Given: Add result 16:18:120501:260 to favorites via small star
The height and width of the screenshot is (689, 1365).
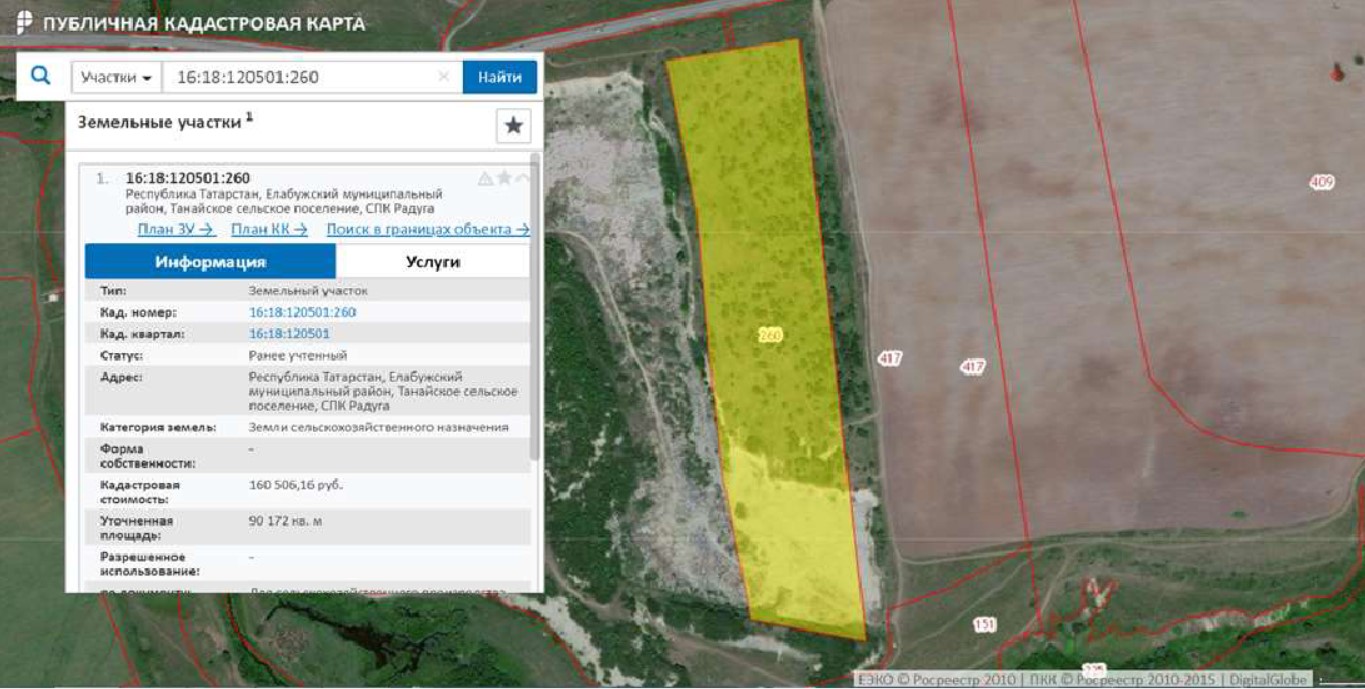Looking at the screenshot, I should (504, 178).
